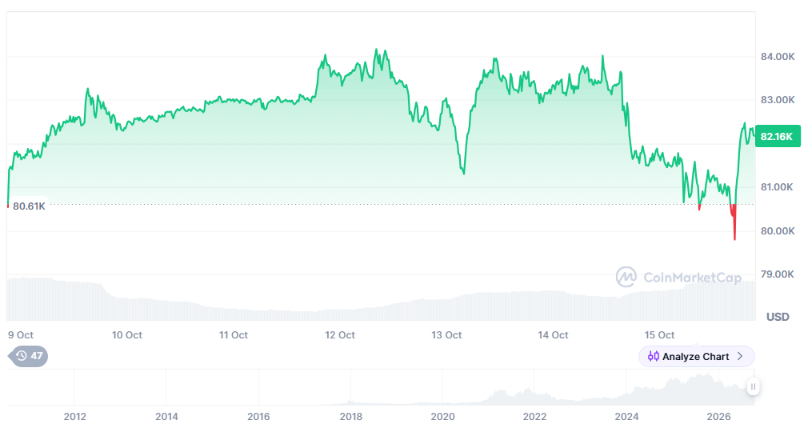Expand the Analyze Chart chevron arrow
Screen dimensions: 811x422
click(x=740, y=356)
